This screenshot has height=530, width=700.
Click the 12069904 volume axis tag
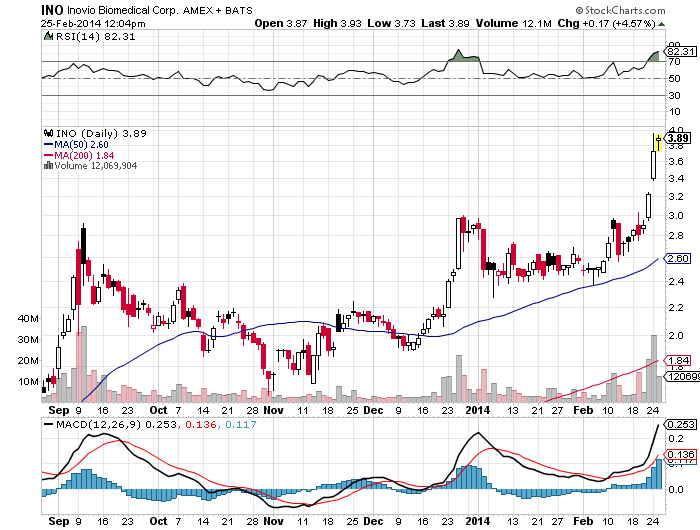(683, 377)
